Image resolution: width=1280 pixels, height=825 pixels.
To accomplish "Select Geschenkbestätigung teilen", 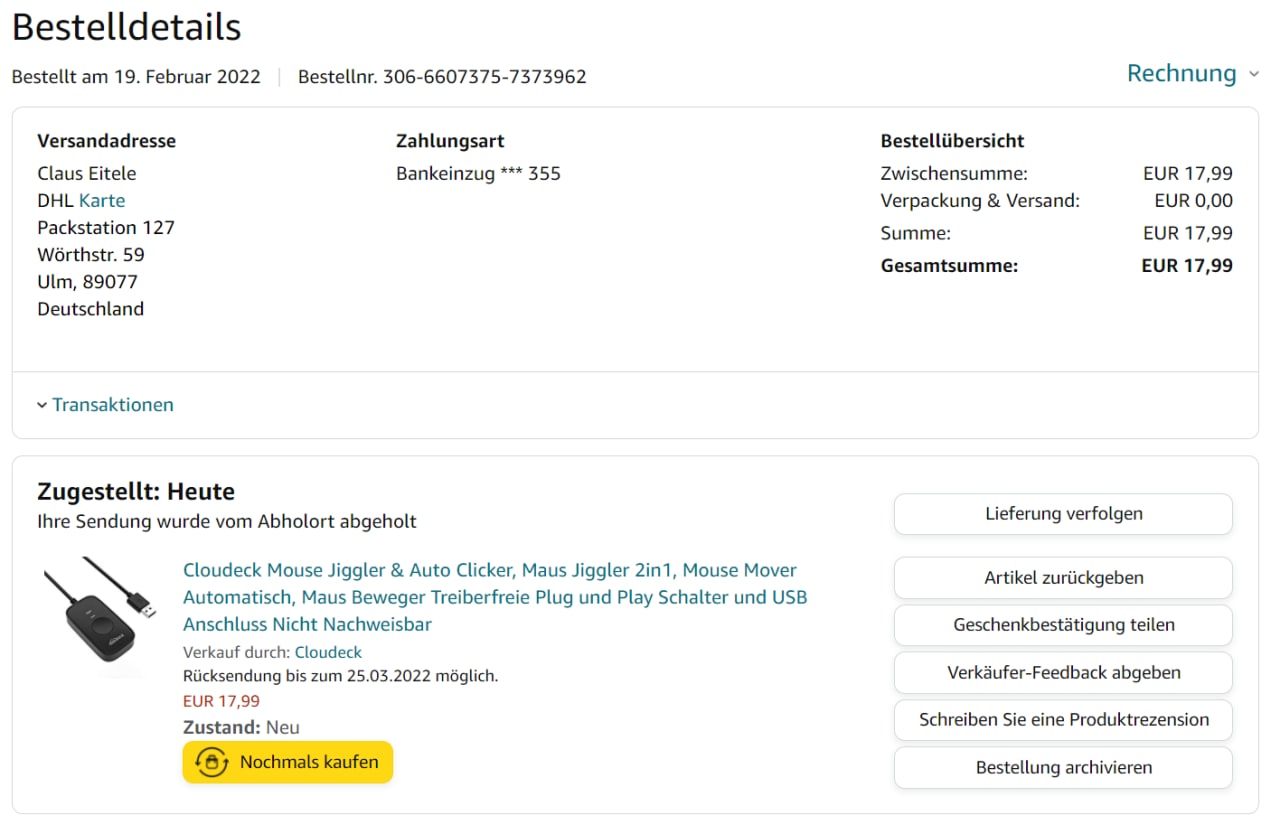I will [1063, 625].
